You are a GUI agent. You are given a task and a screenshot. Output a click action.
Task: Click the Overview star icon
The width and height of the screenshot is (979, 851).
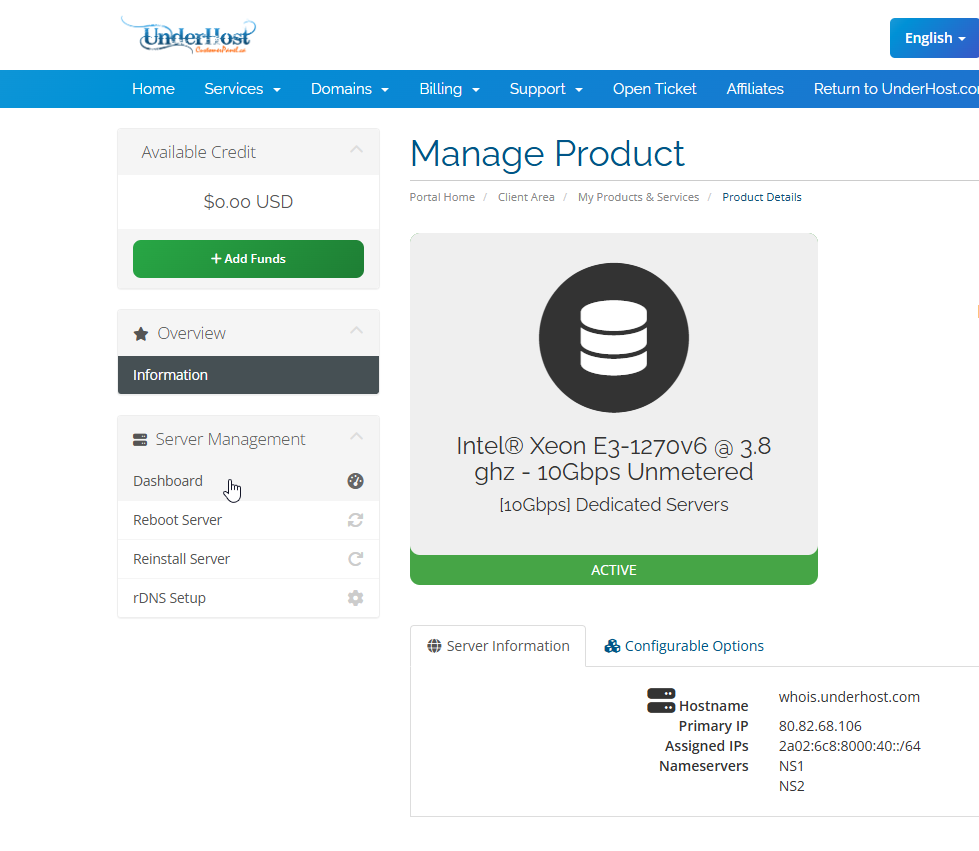click(141, 334)
